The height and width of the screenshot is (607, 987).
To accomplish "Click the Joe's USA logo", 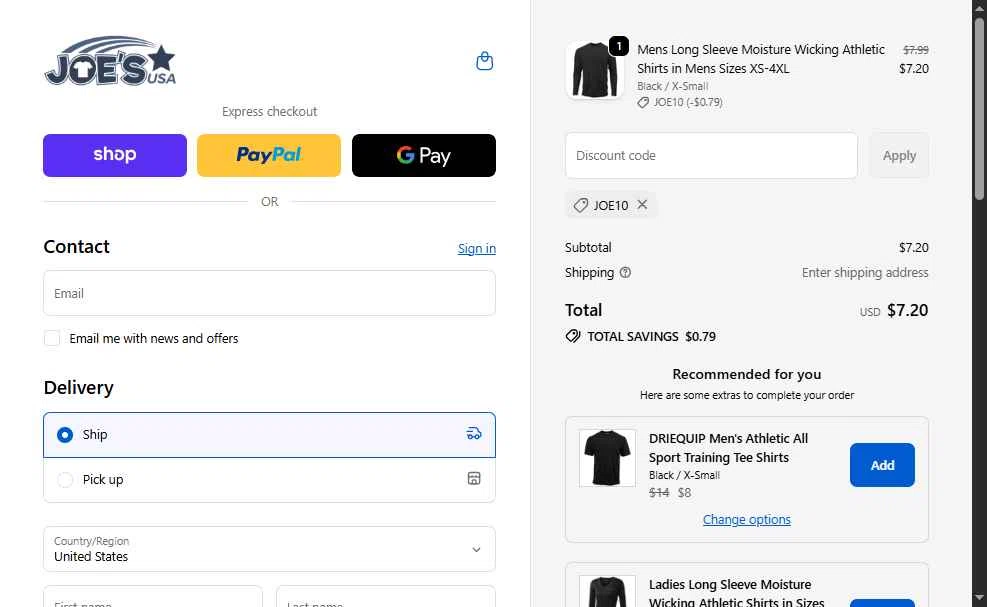I will (110, 60).
